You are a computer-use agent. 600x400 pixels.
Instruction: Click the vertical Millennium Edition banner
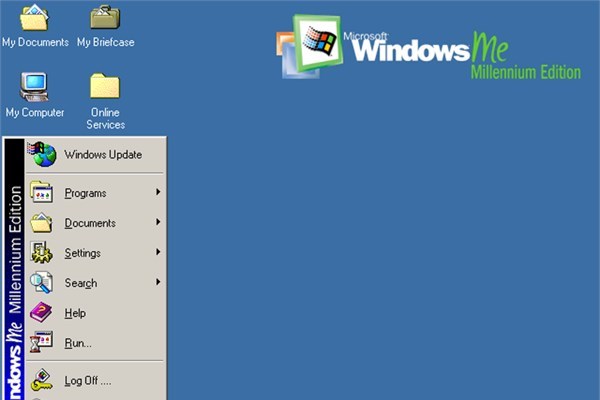(x=14, y=270)
